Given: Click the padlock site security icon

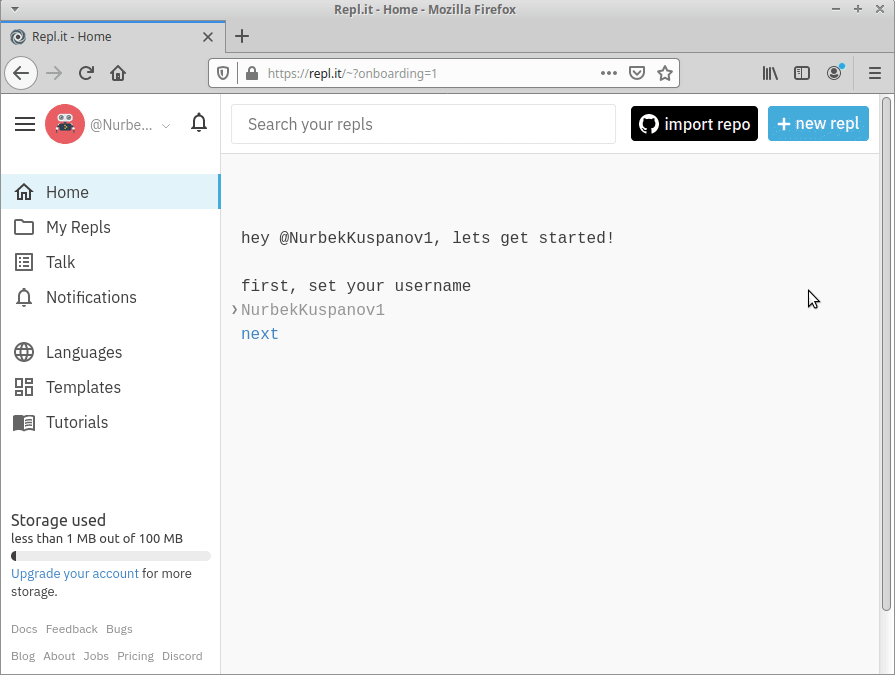Looking at the screenshot, I should pyautogui.click(x=252, y=73).
